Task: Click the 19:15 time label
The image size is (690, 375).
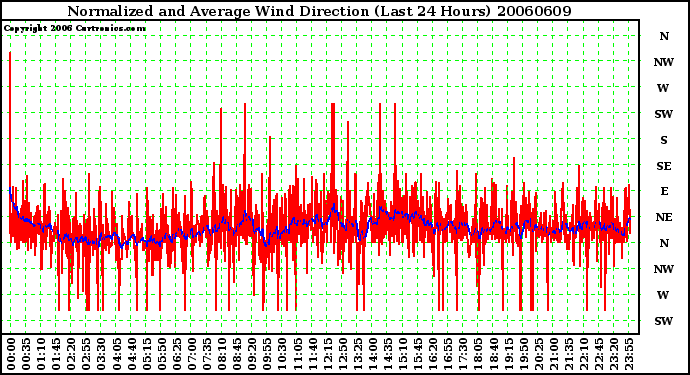Action: tap(508, 354)
